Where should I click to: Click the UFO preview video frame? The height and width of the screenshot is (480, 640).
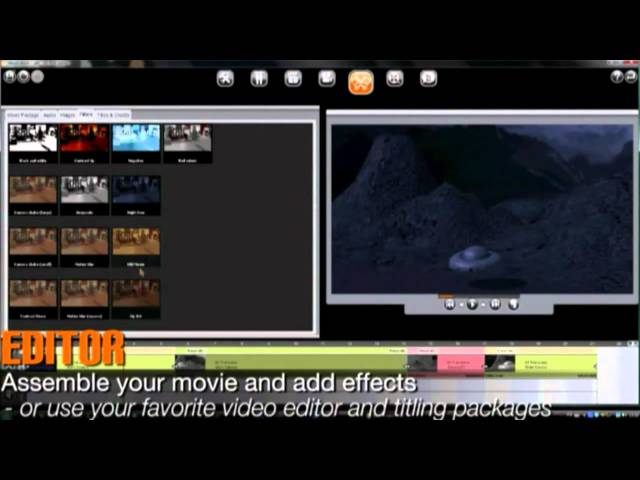tap(482, 209)
